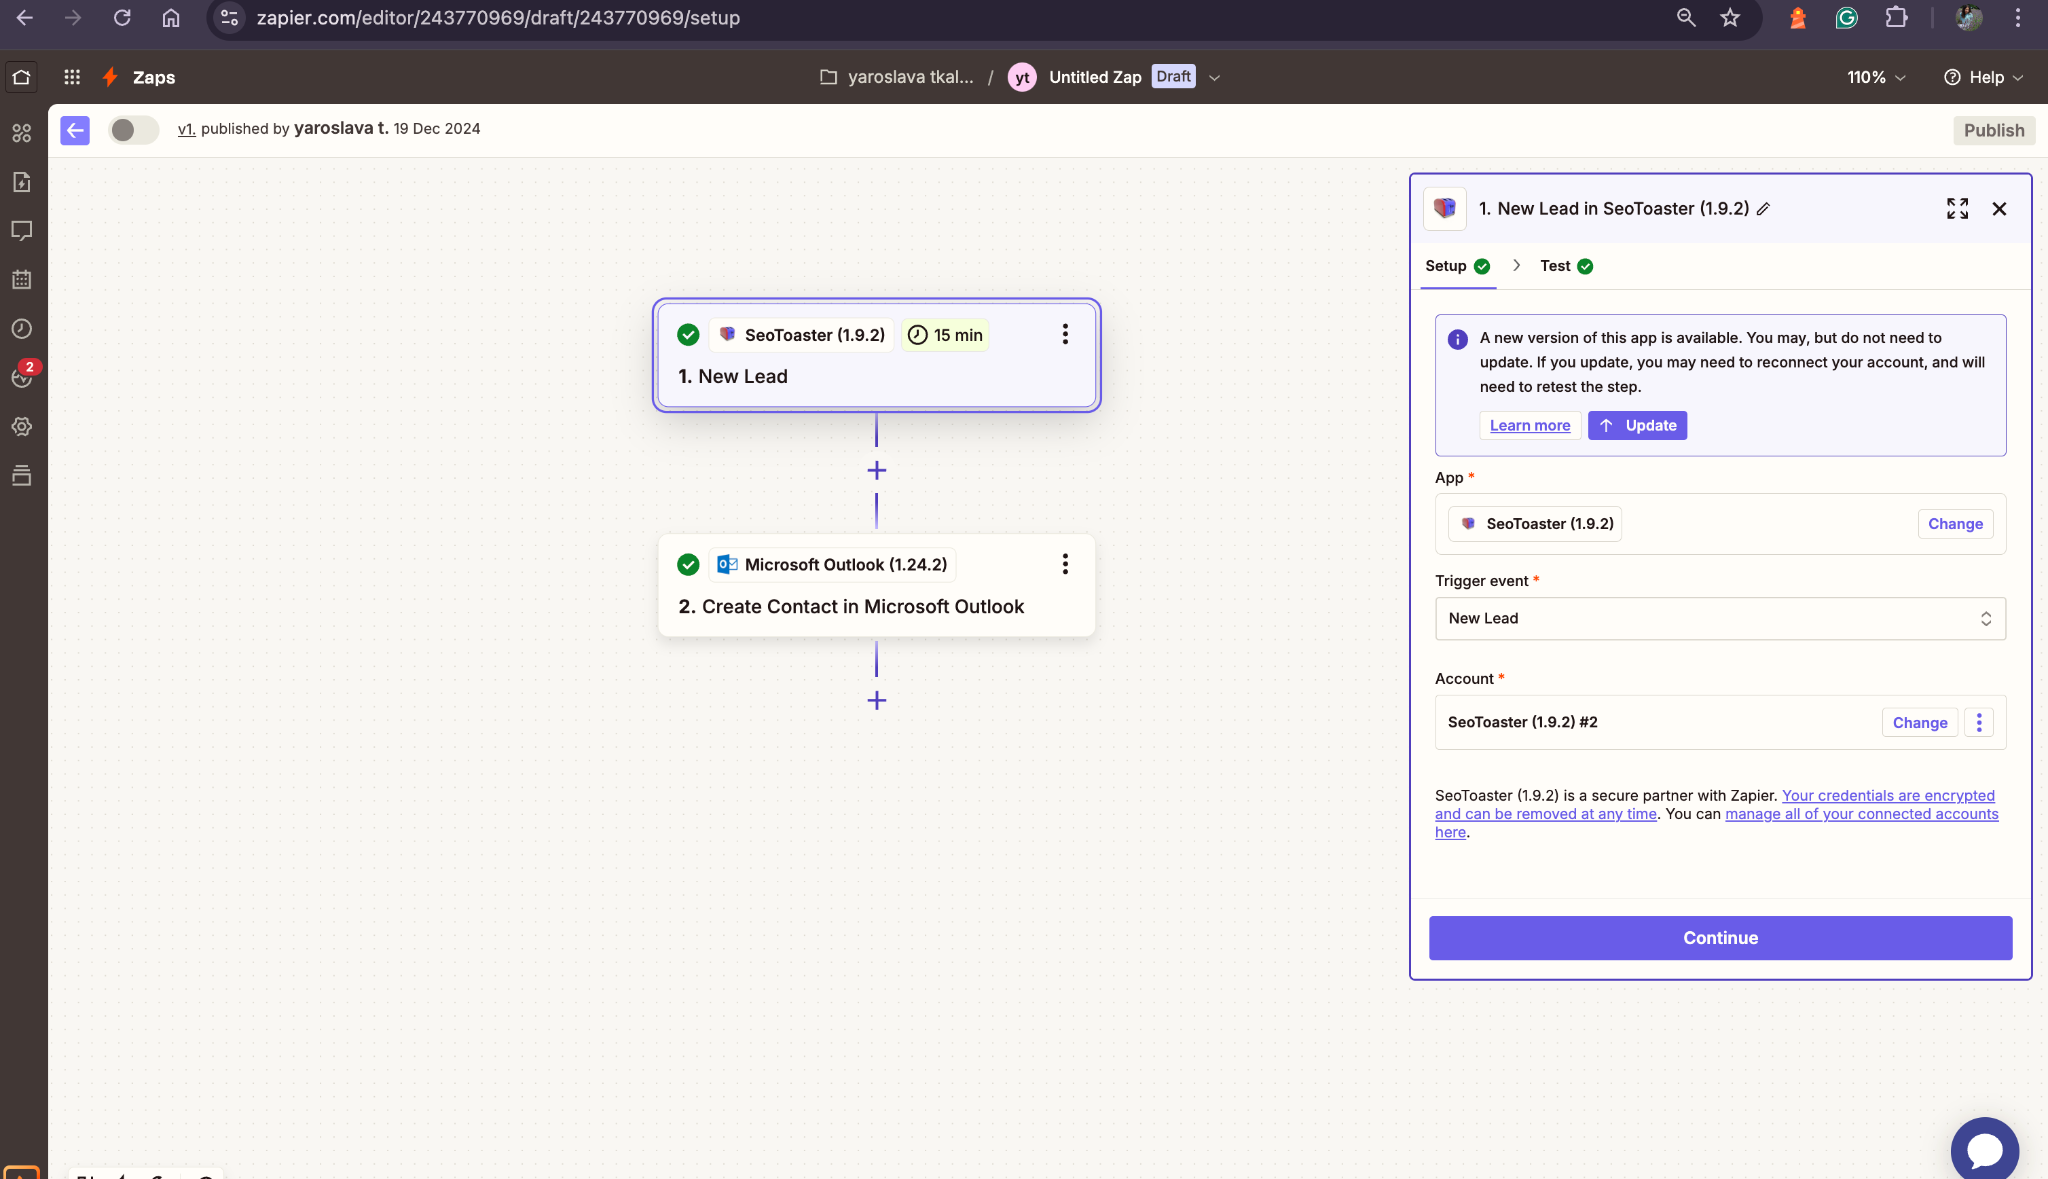Switch to the Setup tab
2048x1179 pixels.
coord(1457,266)
